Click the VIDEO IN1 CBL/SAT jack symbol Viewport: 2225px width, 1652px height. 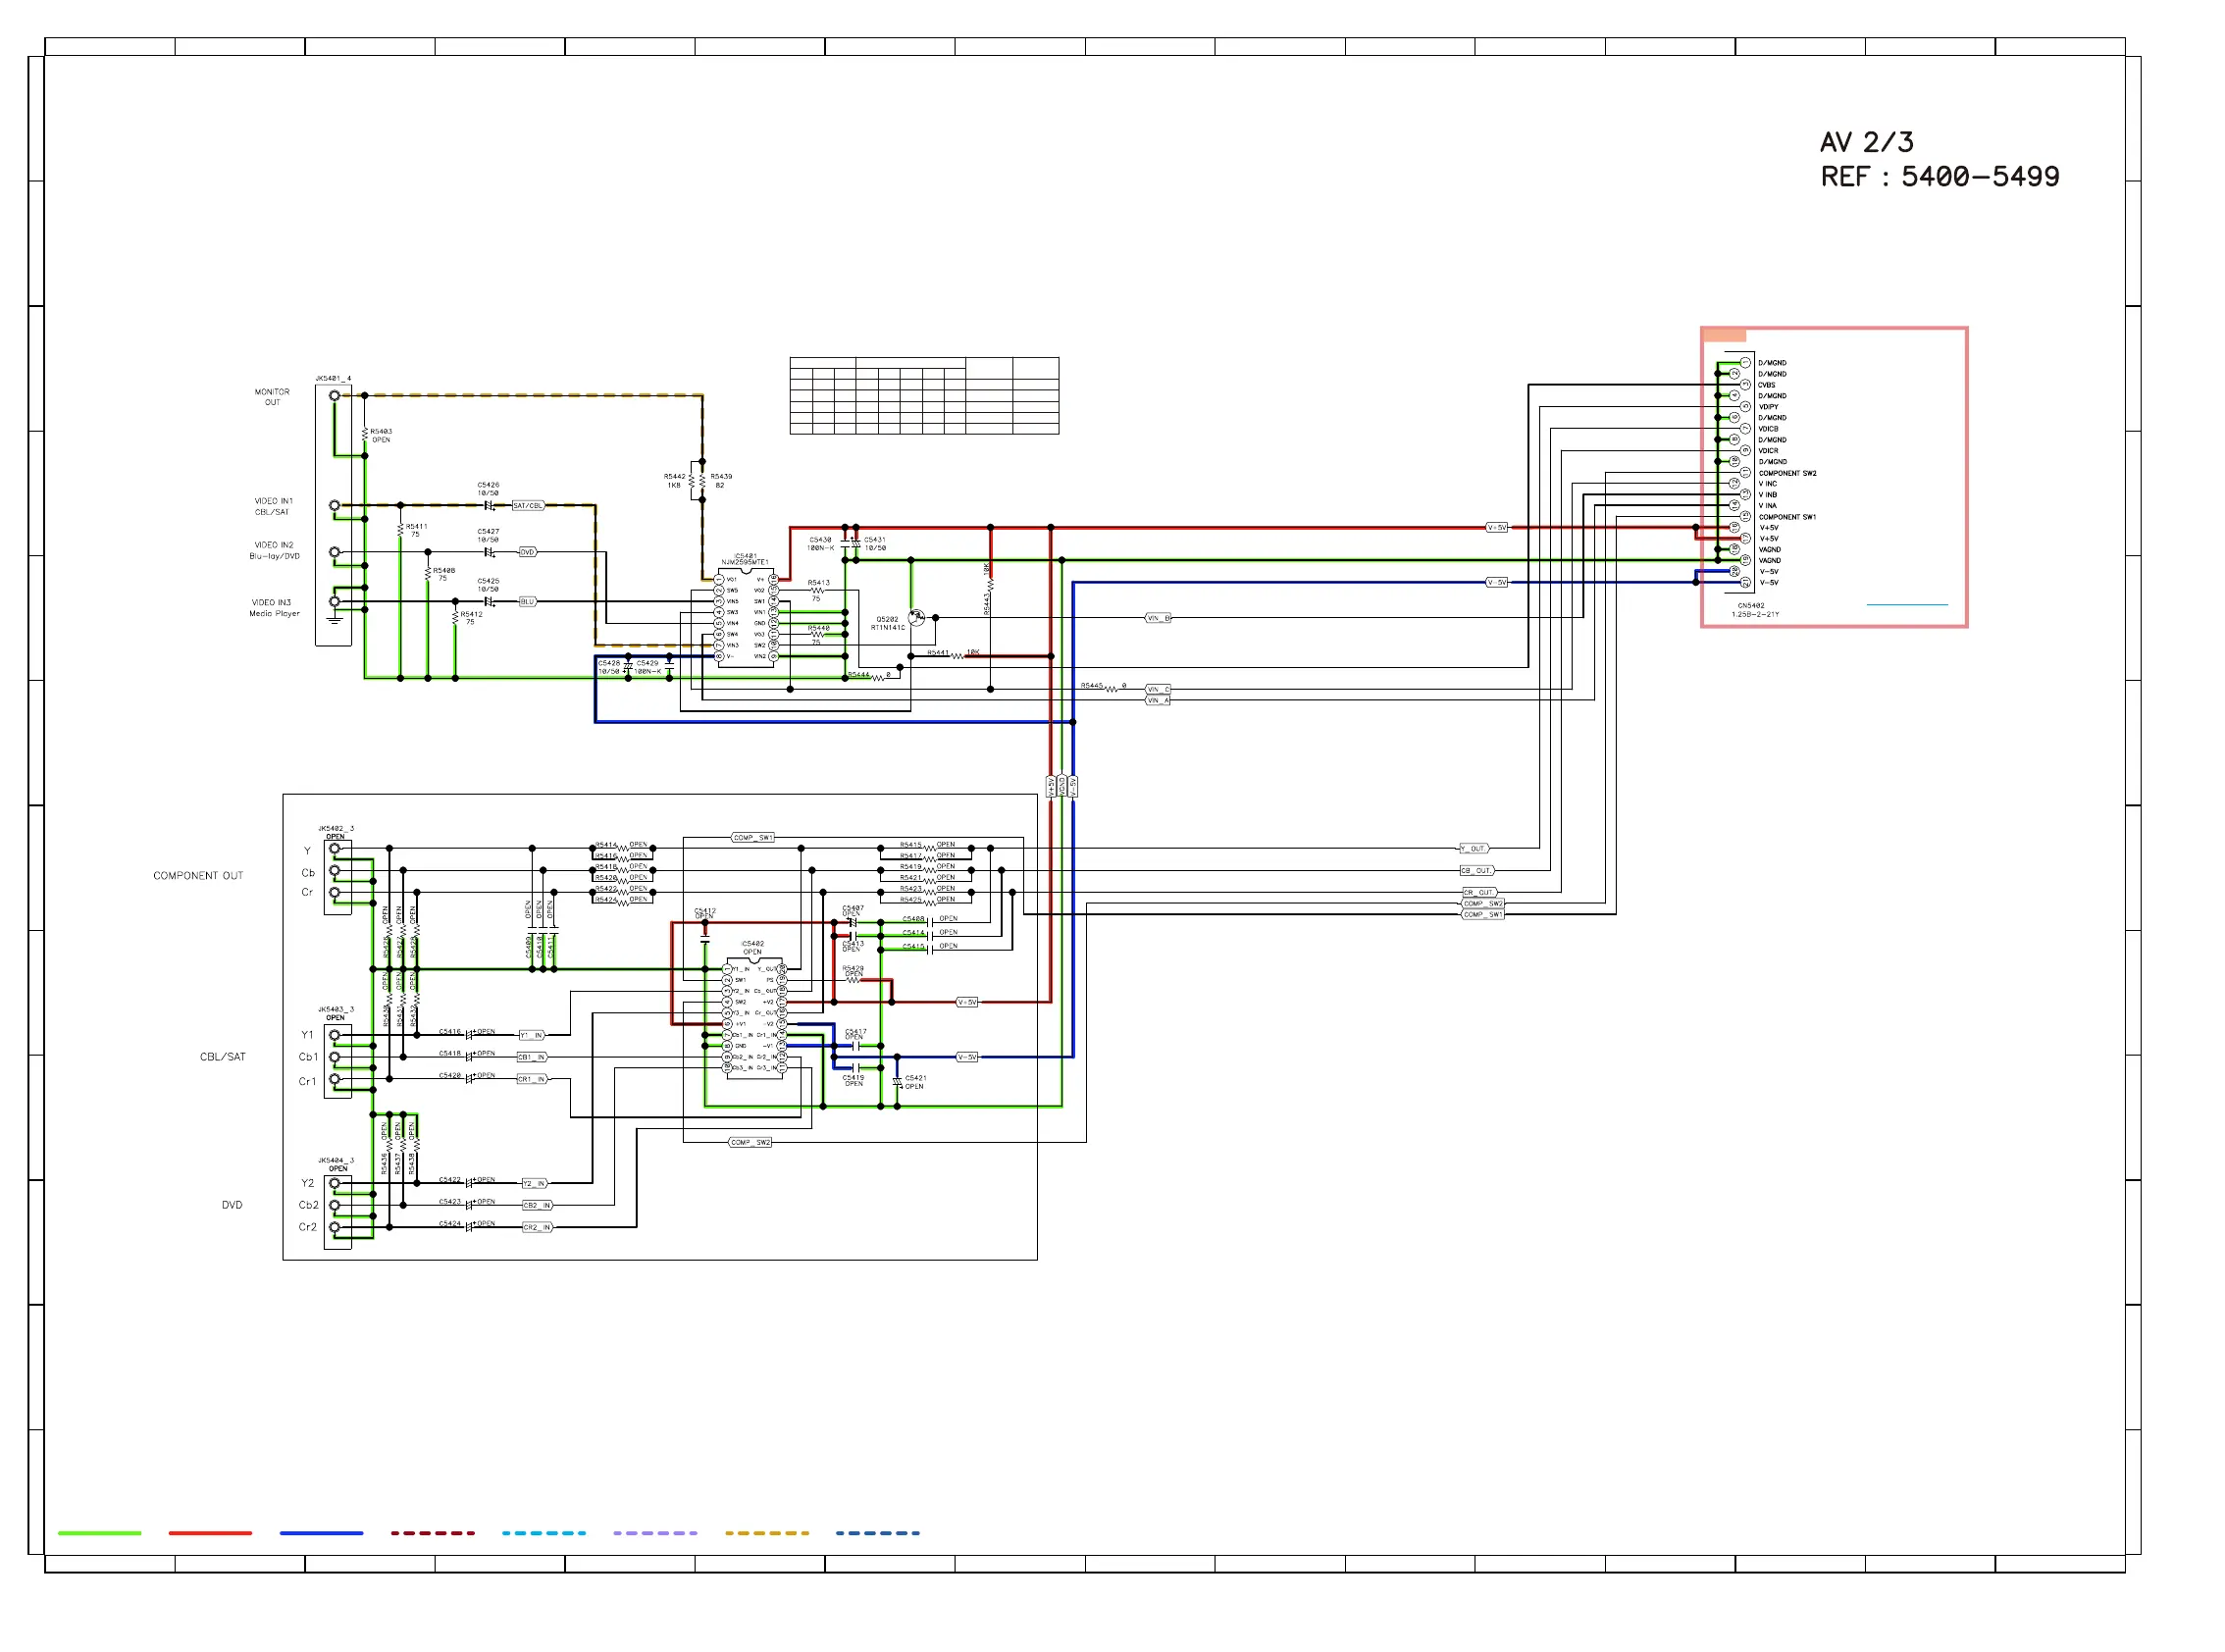[335, 506]
